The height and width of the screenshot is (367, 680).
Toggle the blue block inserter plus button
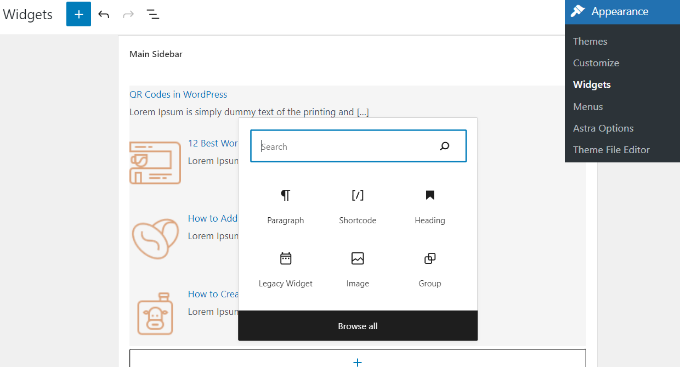(78, 14)
